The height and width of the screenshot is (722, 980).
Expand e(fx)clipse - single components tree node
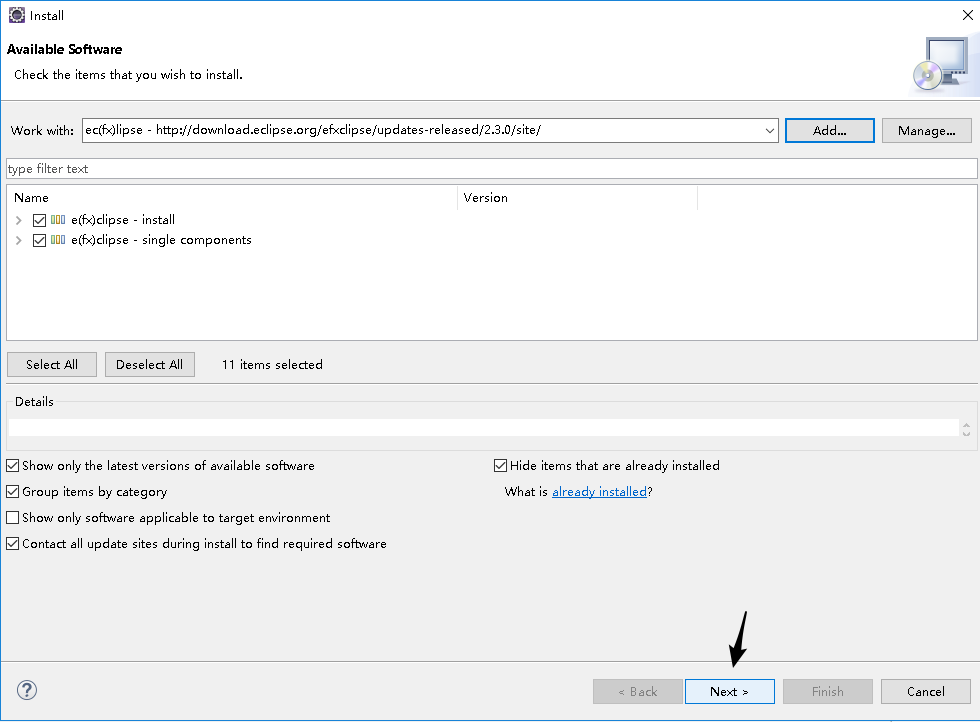tap(19, 240)
